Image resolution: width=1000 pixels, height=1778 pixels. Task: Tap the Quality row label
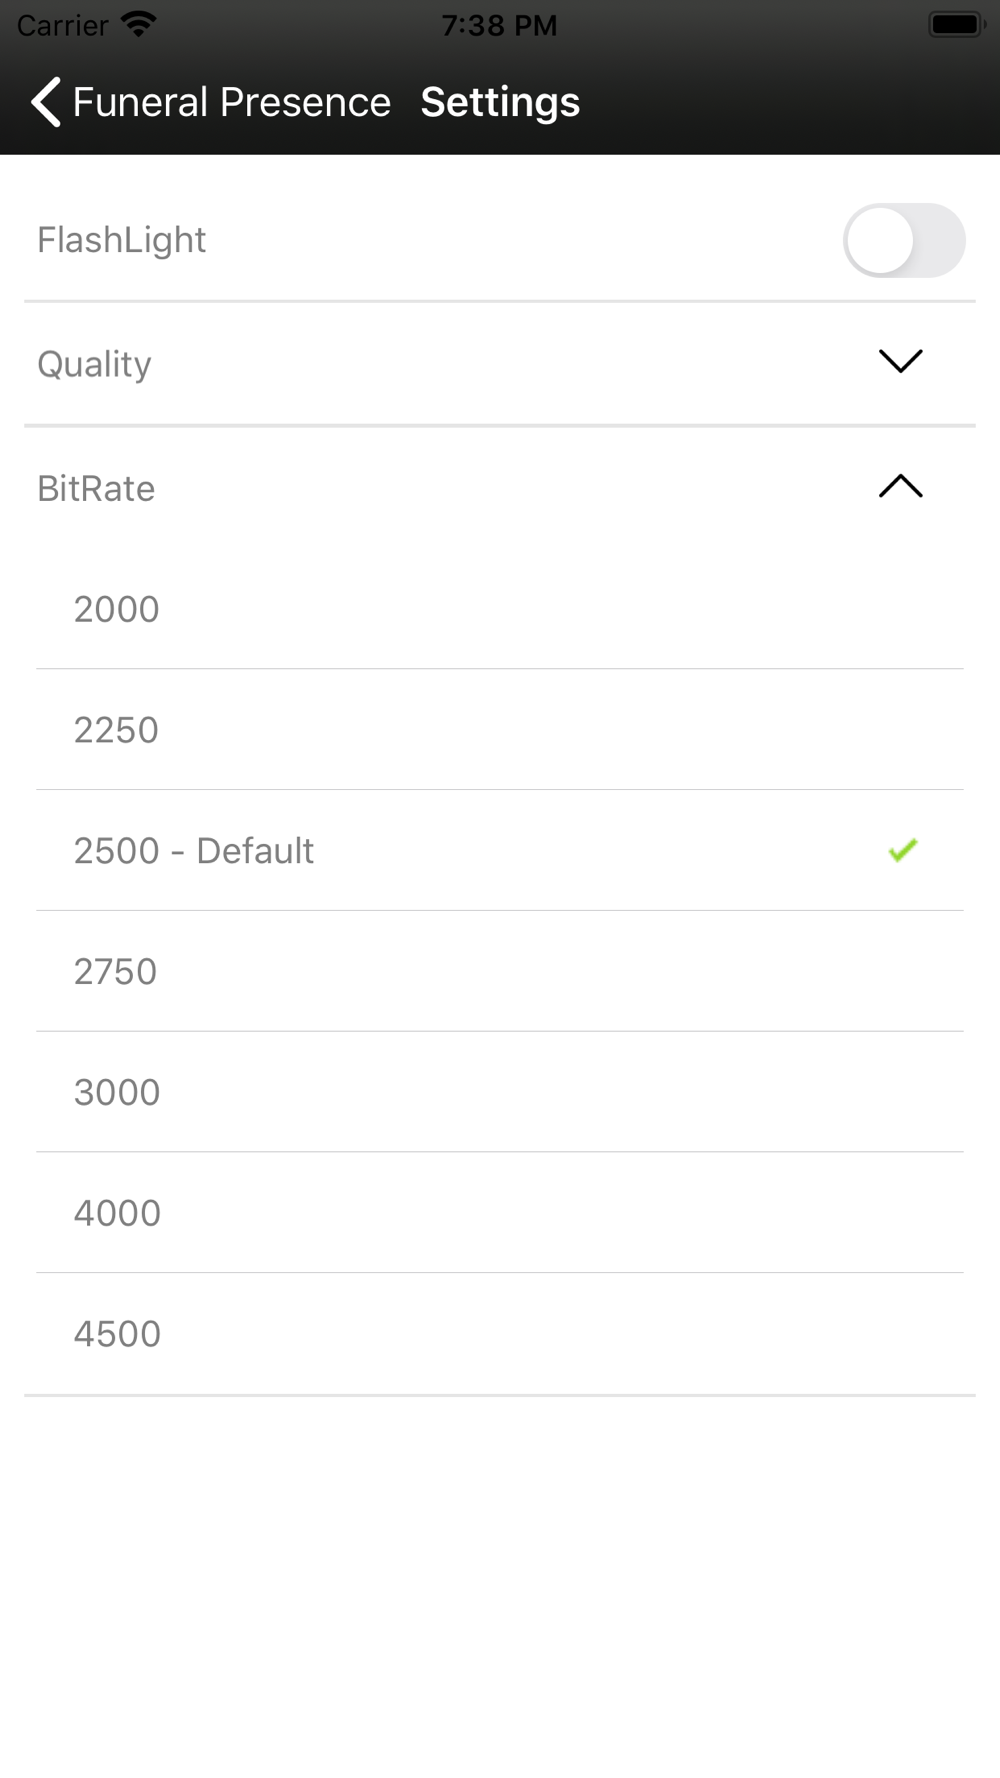pyautogui.click(x=94, y=364)
